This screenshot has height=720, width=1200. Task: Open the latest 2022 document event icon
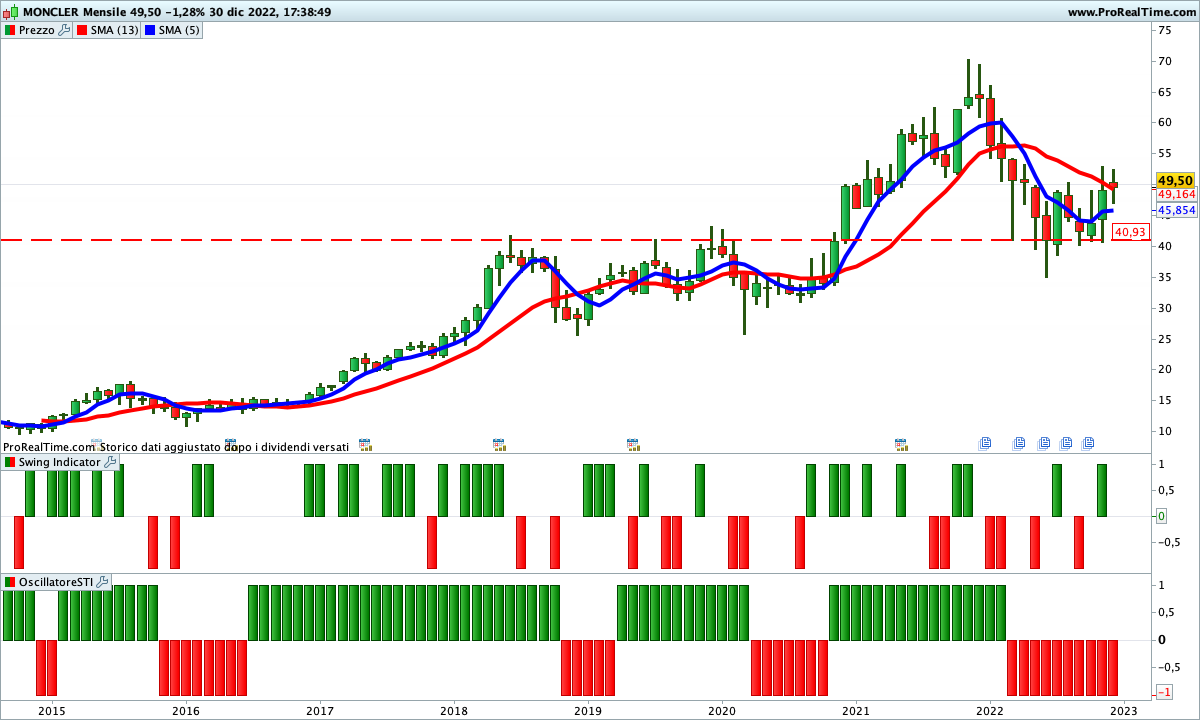(x=1089, y=443)
